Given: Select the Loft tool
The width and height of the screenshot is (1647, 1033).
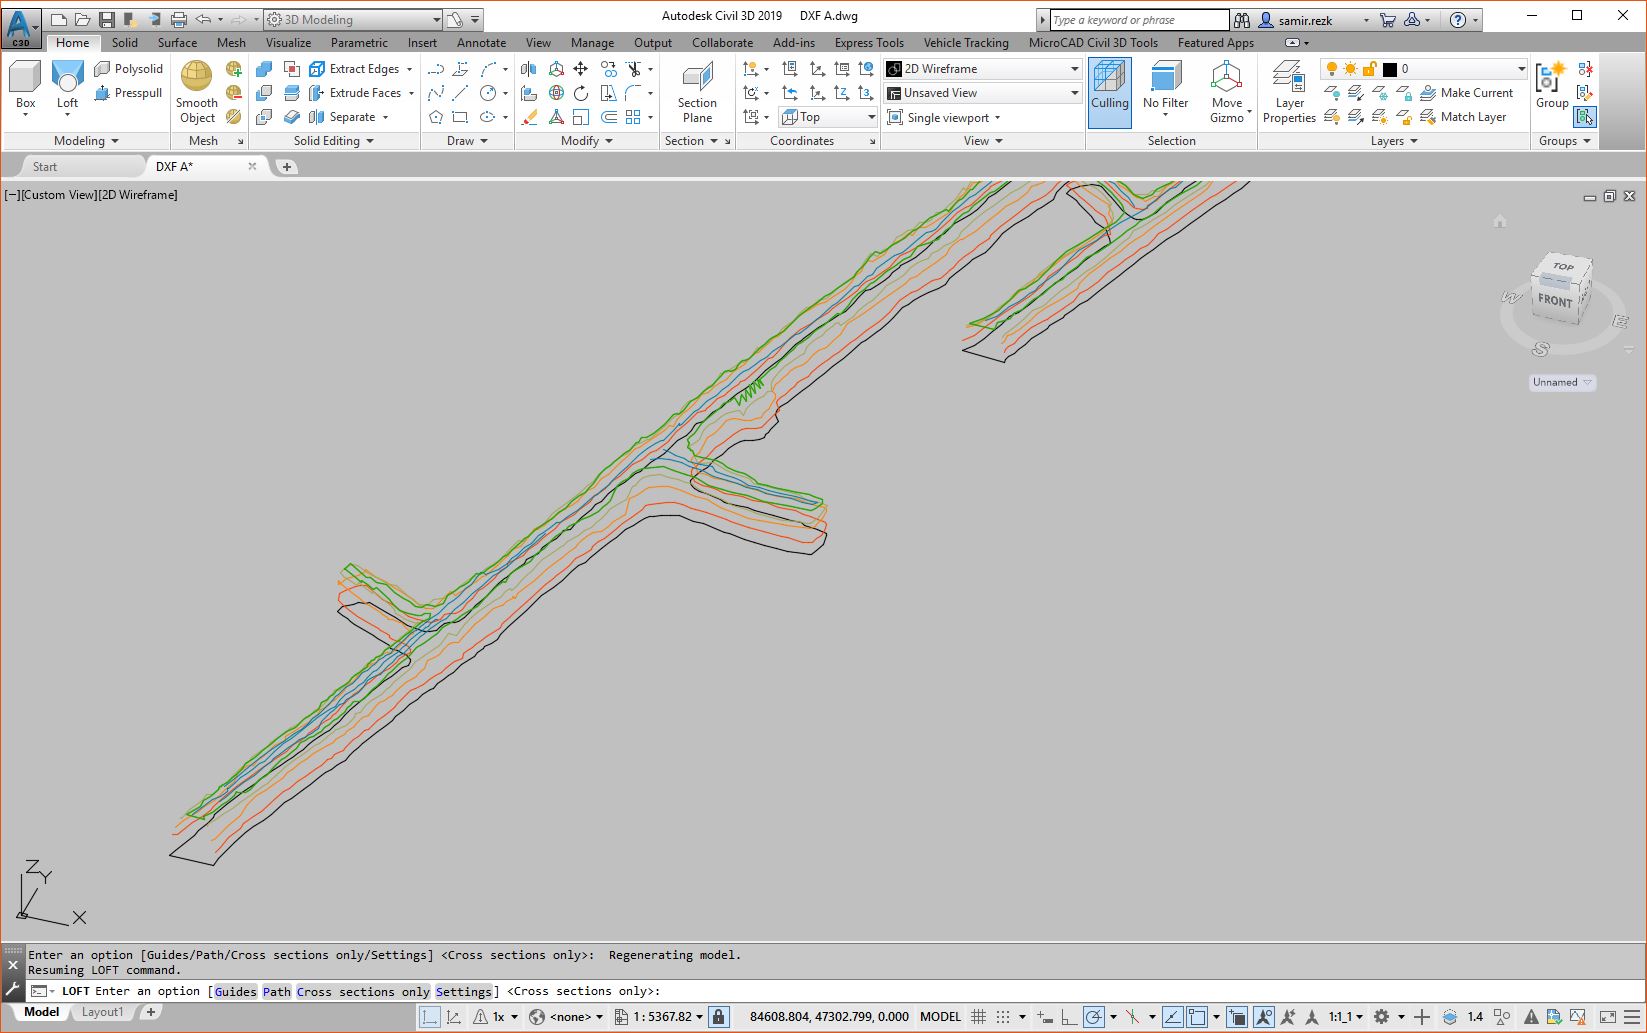Looking at the screenshot, I should 66,88.
